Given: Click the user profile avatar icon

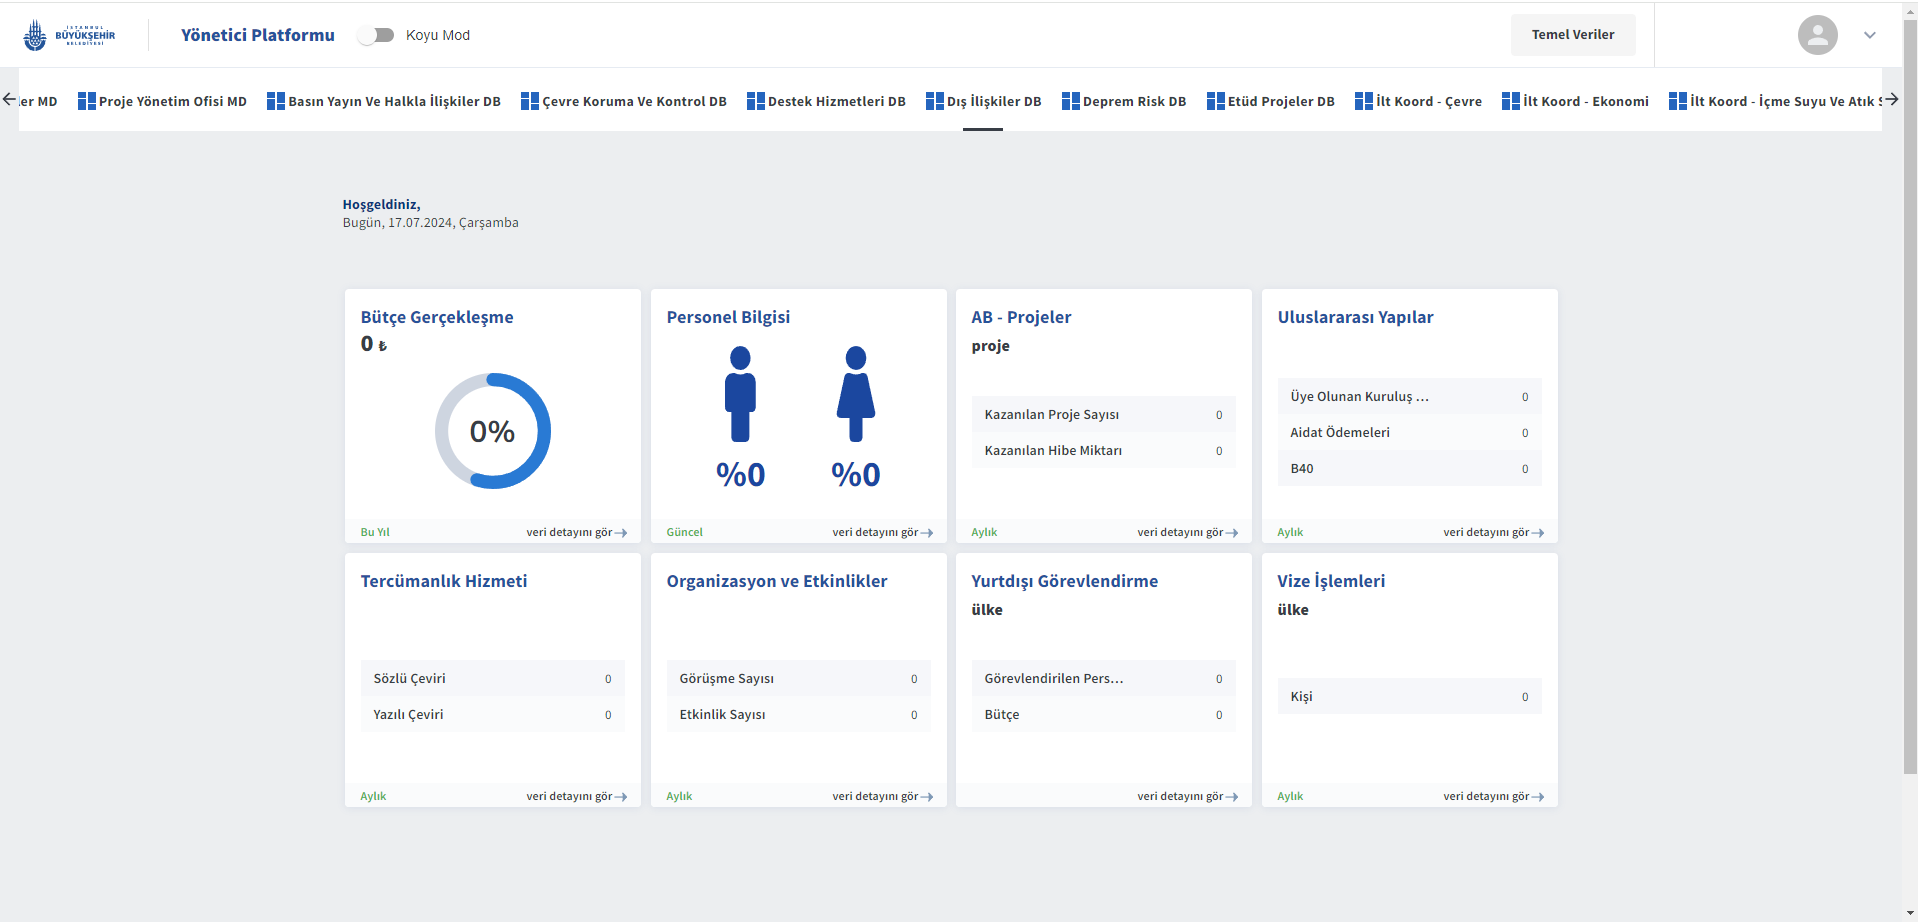Looking at the screenshot, I should (1817, 35).
